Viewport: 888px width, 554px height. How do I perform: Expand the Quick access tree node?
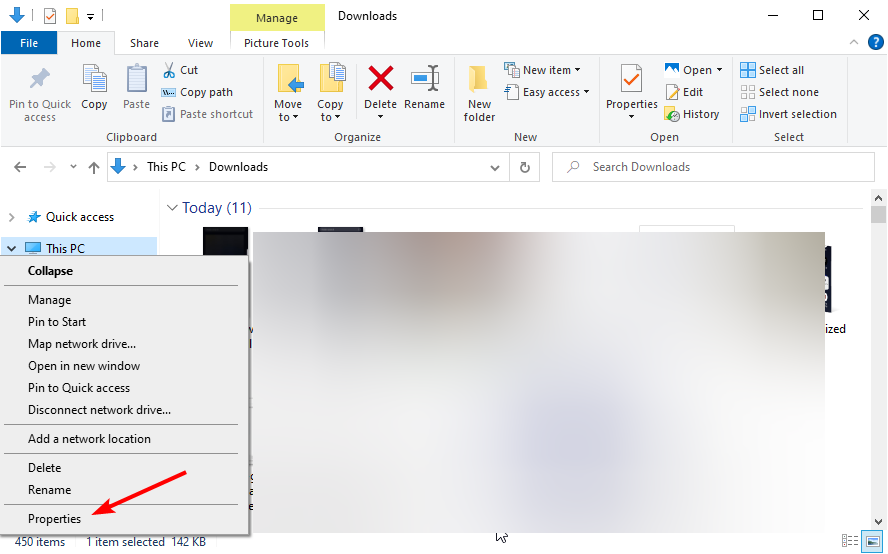coord(11,217)
